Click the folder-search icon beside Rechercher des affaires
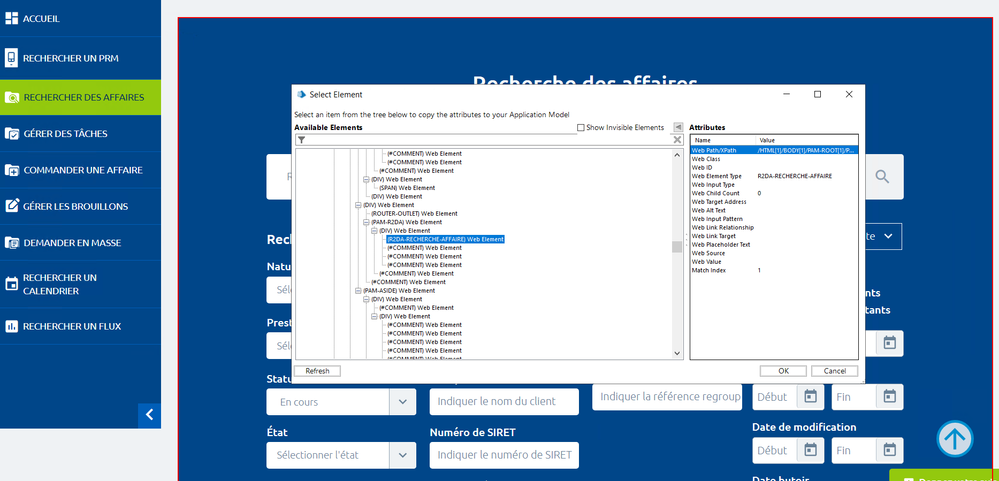The width and height of the screenshot is (999, 481). [x=11, y=97]
